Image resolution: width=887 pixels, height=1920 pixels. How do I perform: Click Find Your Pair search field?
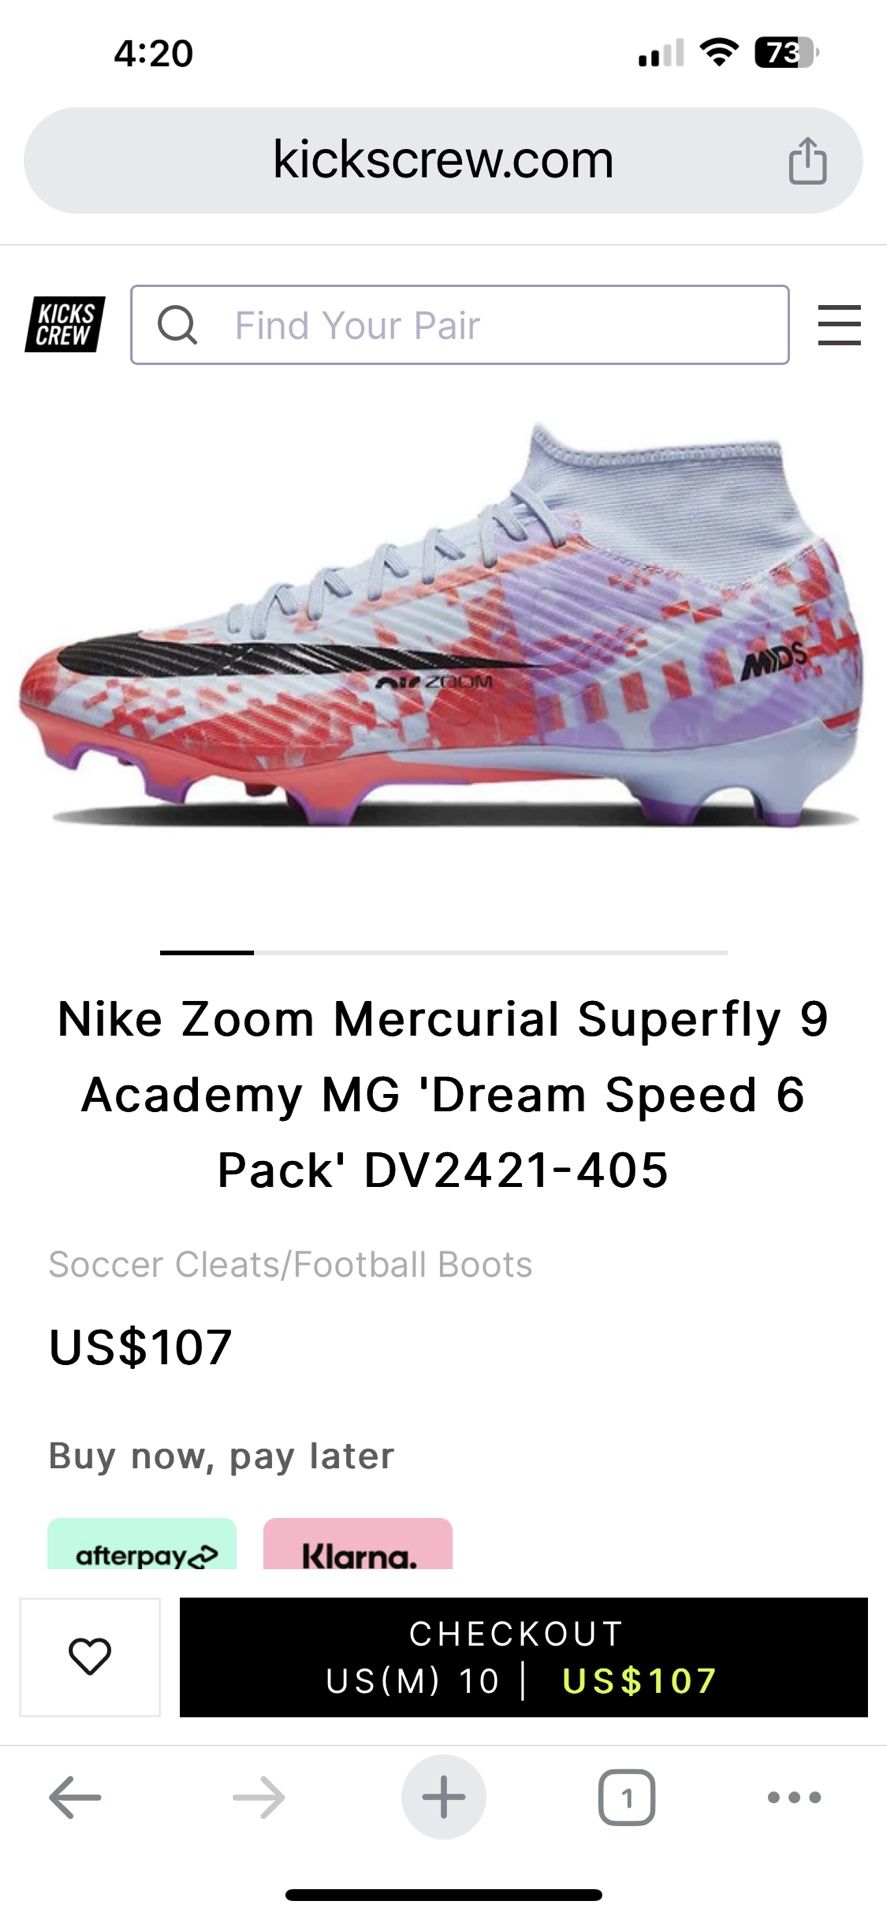tap(460, 325)
